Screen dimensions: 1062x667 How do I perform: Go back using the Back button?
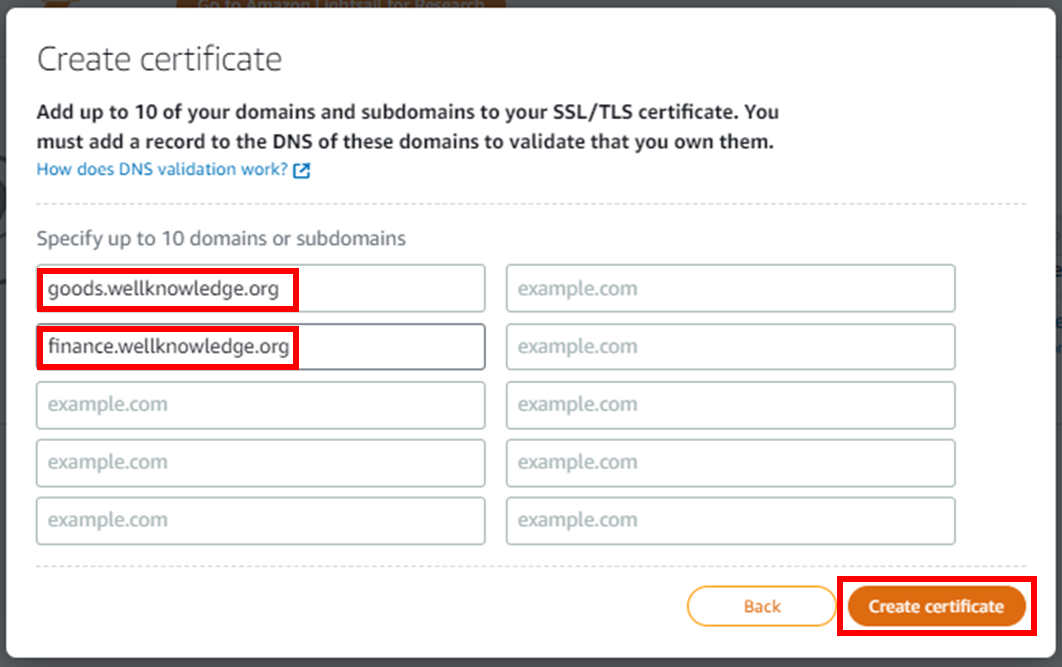pyautogui.click(x=762, y=606)
